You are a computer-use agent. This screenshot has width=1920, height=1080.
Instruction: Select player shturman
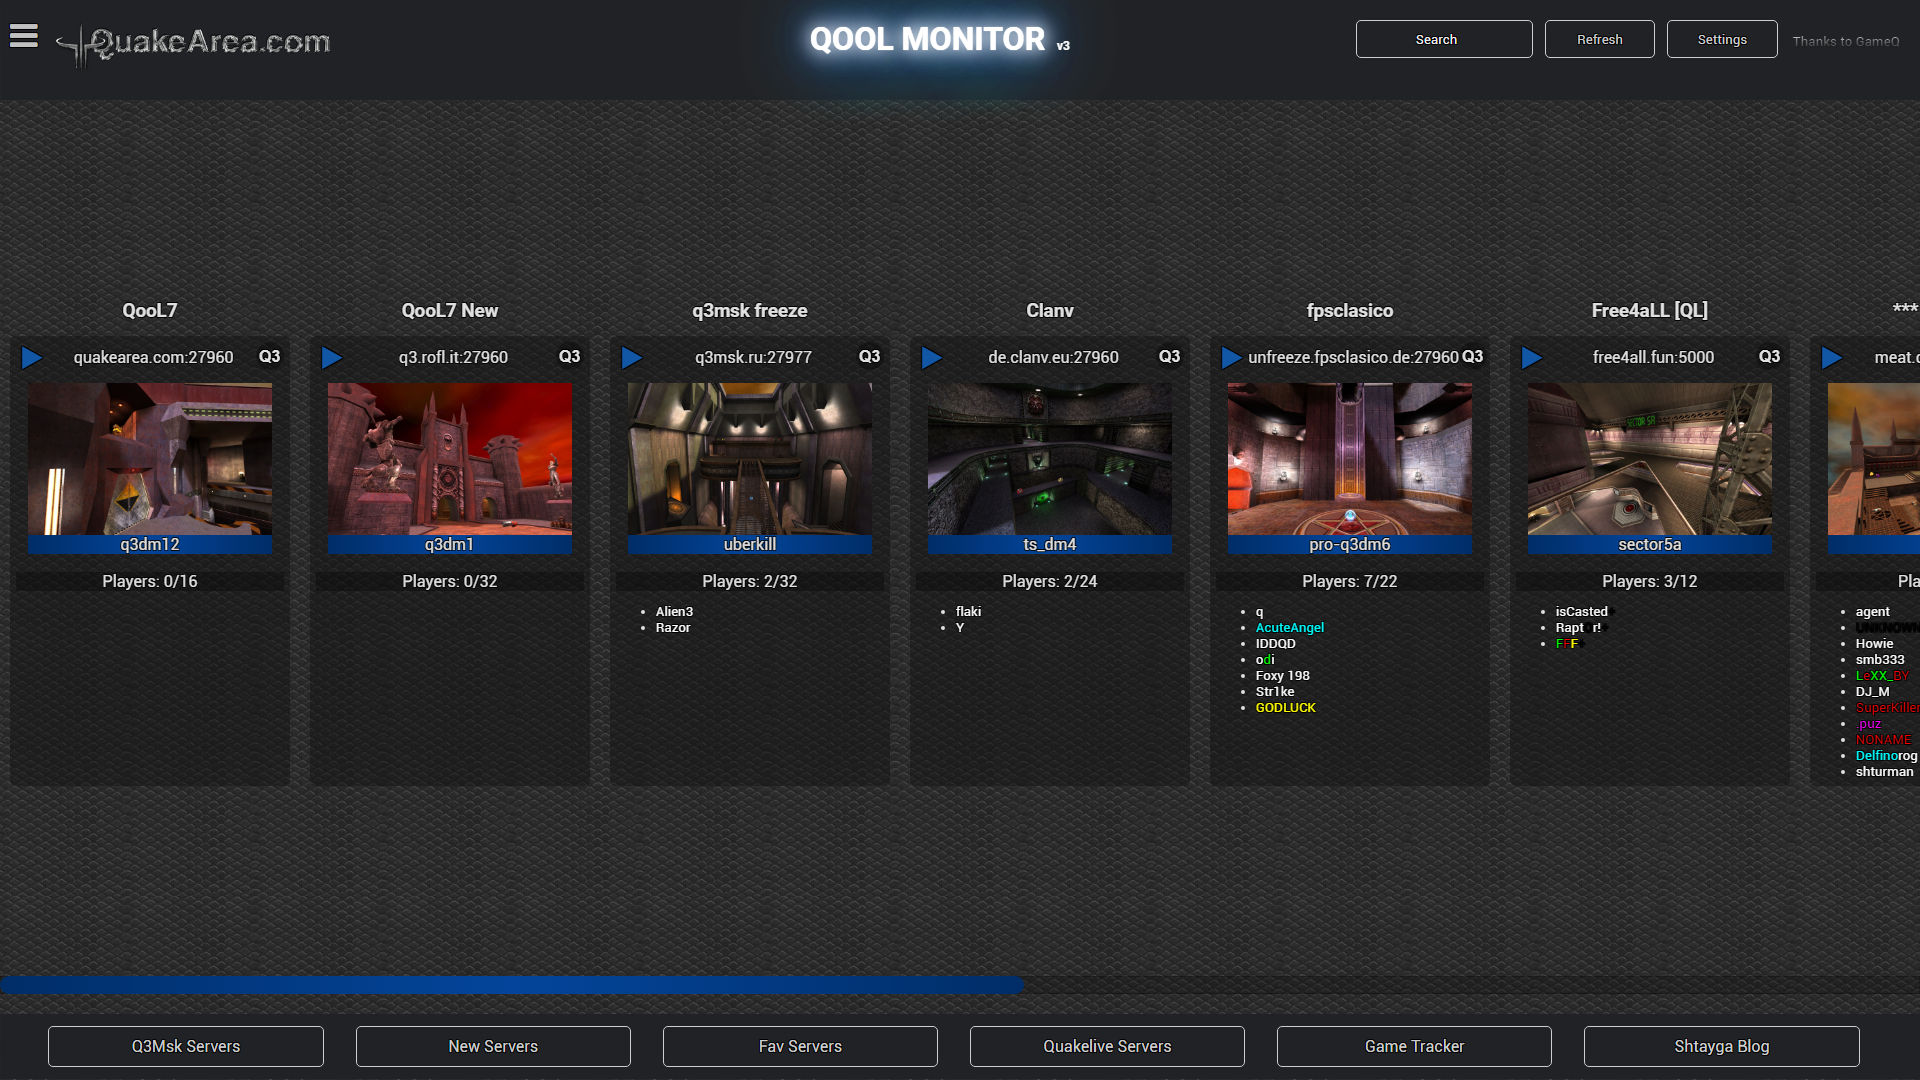[x=1885, y=772]
